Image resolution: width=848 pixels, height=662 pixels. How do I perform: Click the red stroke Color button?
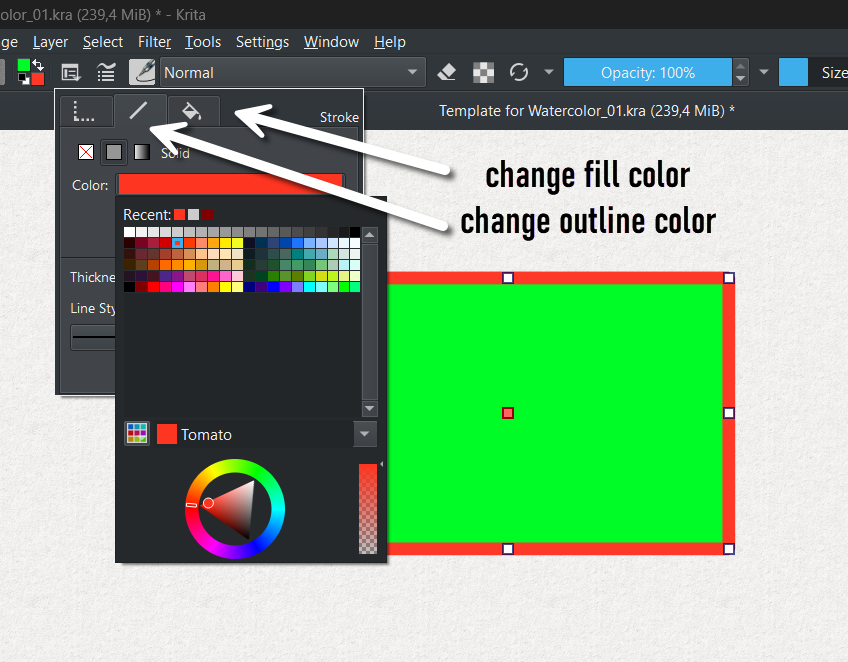click(x=230, y=184)
